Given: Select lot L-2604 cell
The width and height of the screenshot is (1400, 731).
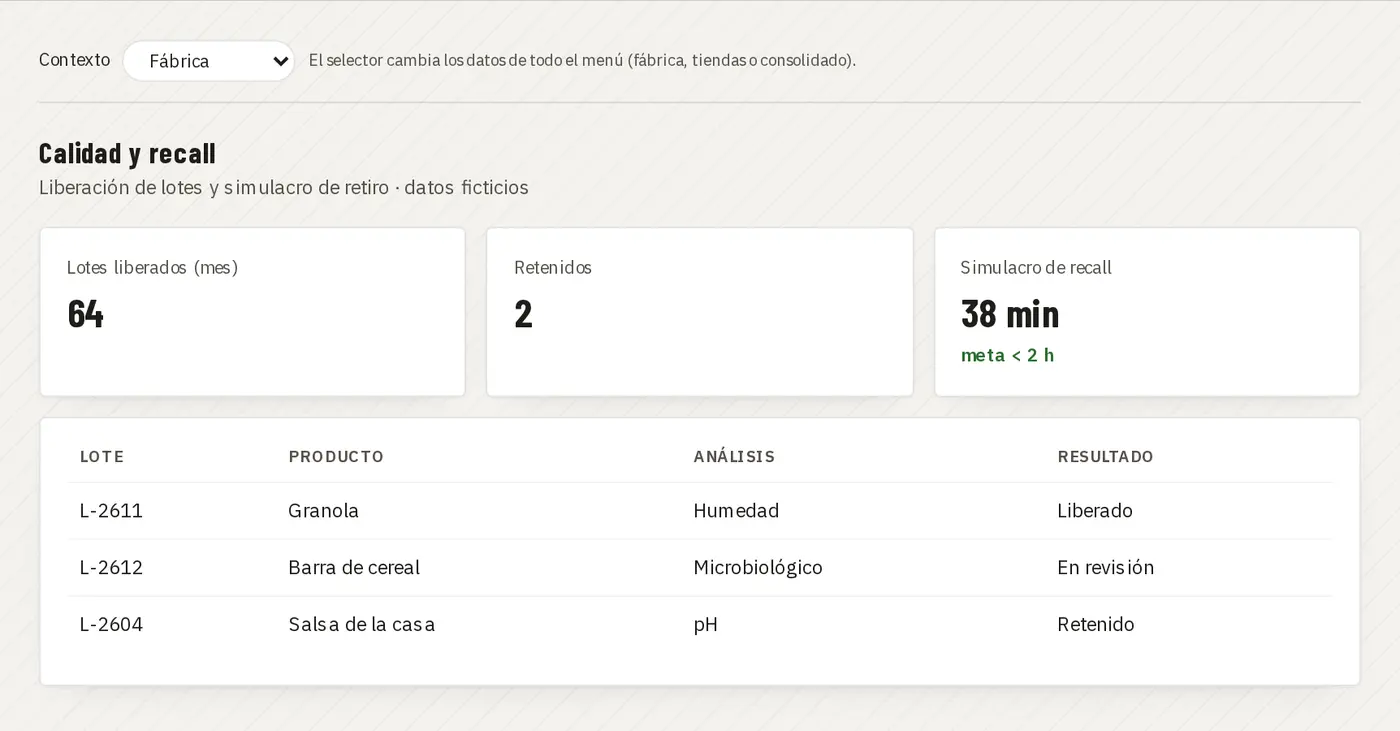Looking at the screenshot, I should [111, 625].
